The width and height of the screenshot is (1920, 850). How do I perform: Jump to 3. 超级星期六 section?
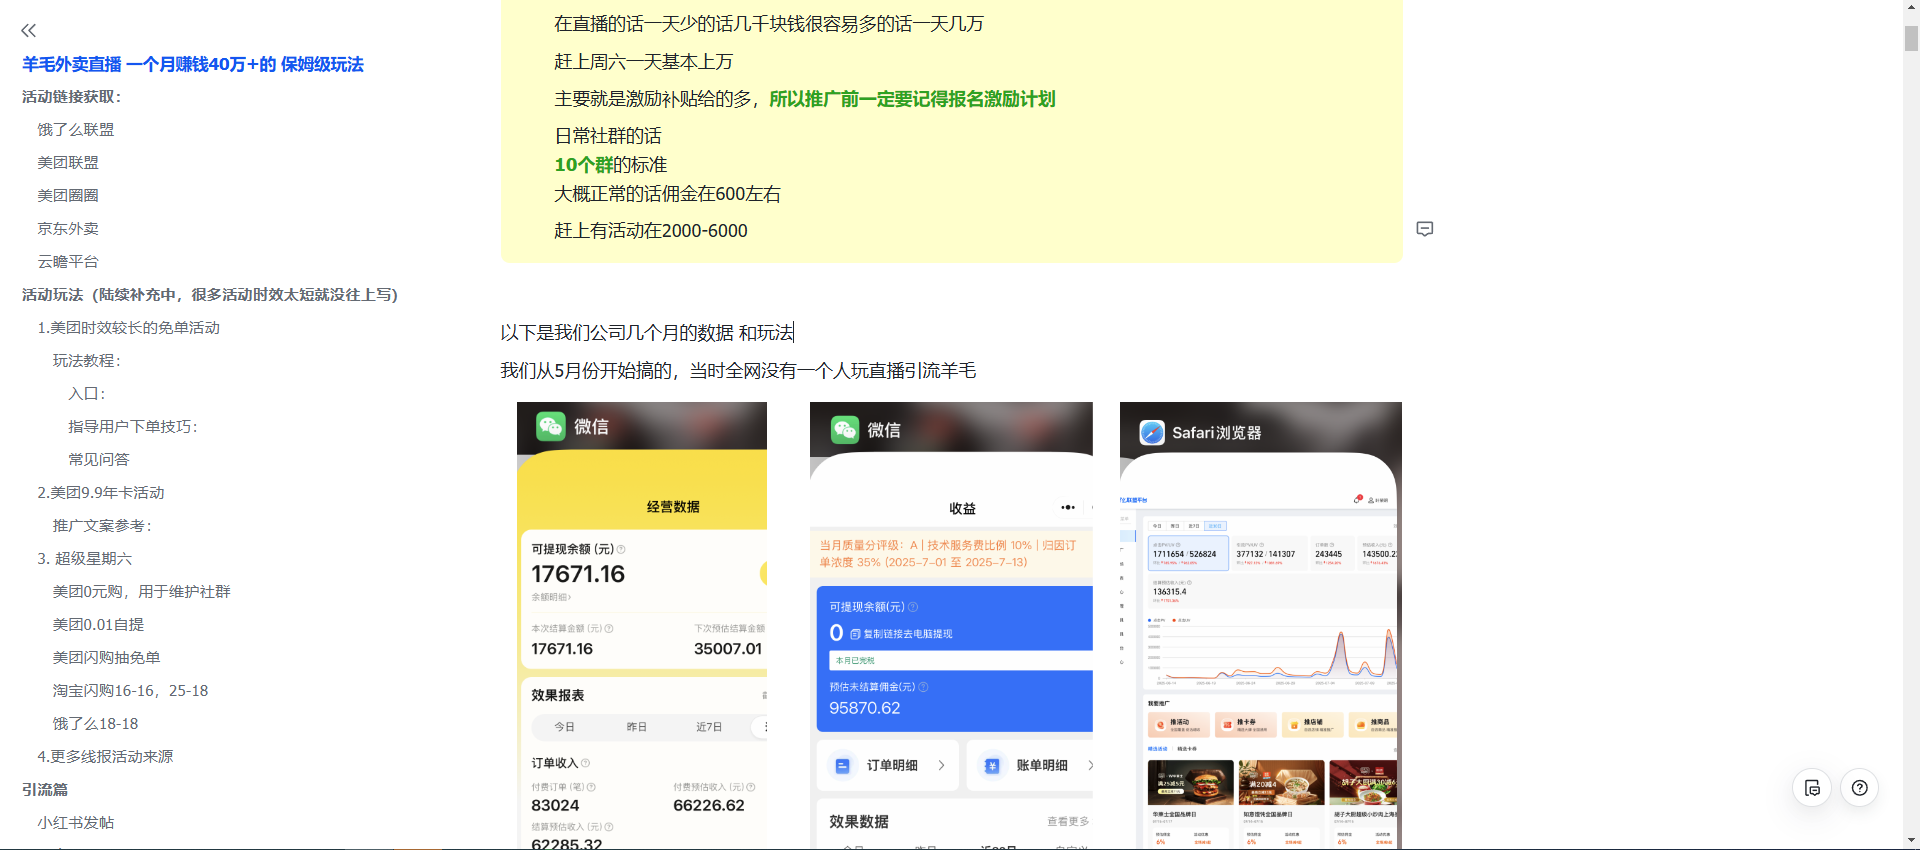click(x=85, y=558)
